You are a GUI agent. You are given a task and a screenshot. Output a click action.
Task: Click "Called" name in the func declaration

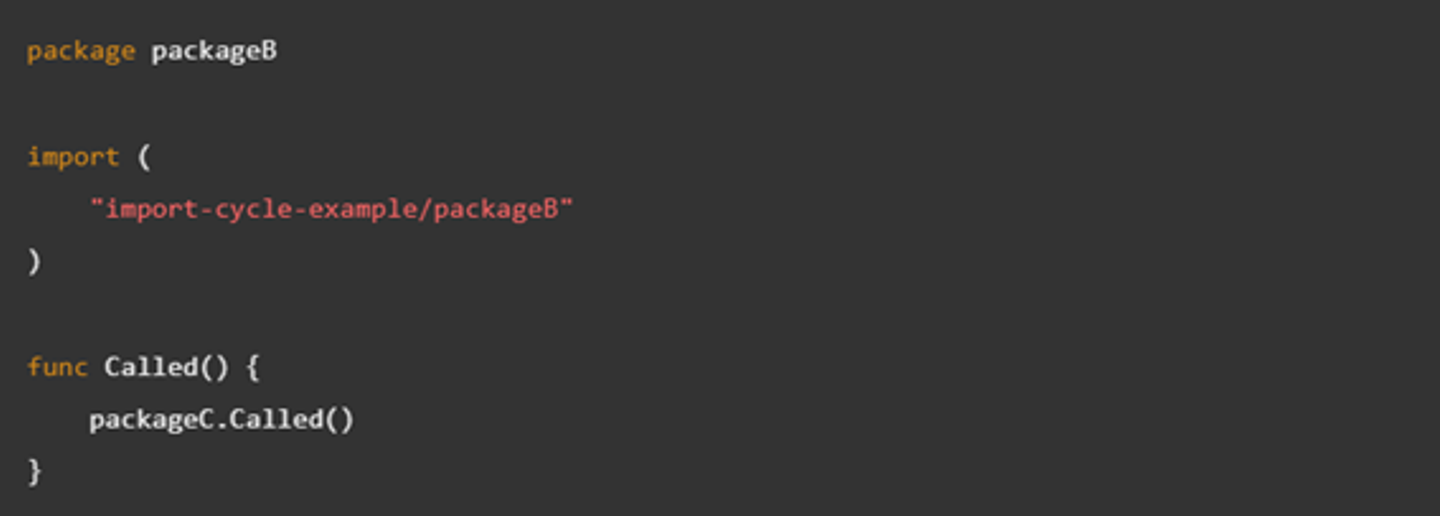tap(151, 367)
